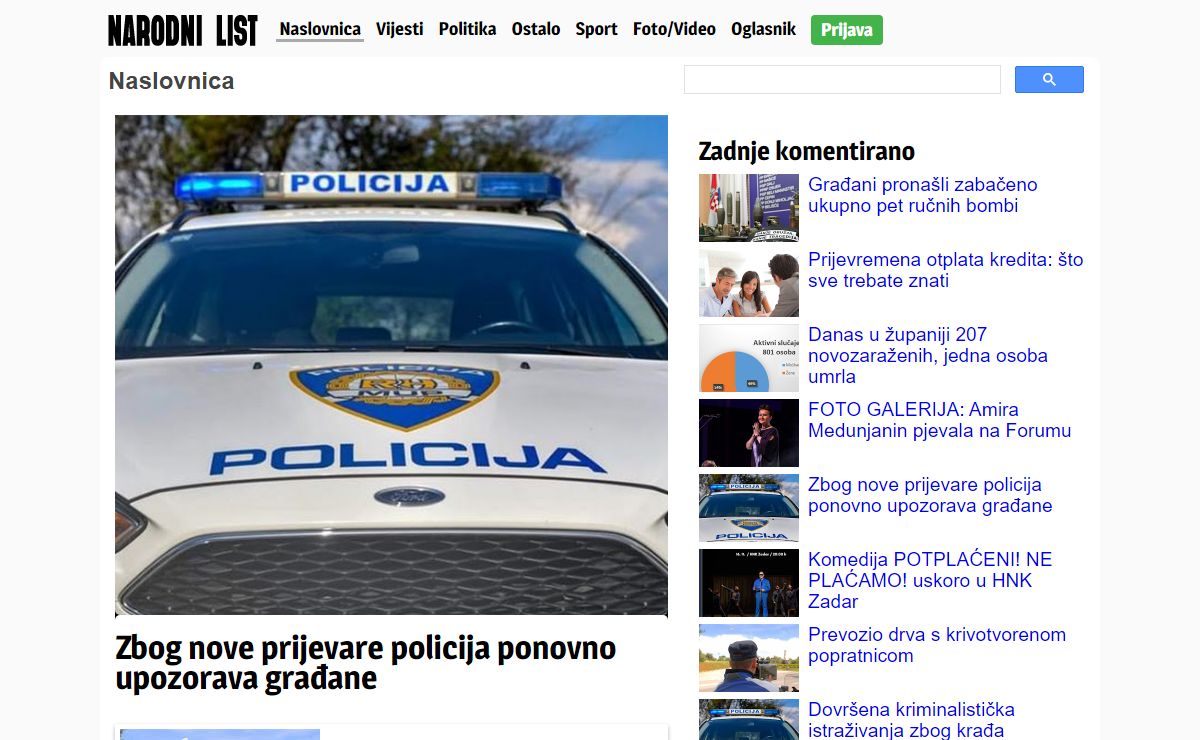Focus the search input field

point(842,80)
